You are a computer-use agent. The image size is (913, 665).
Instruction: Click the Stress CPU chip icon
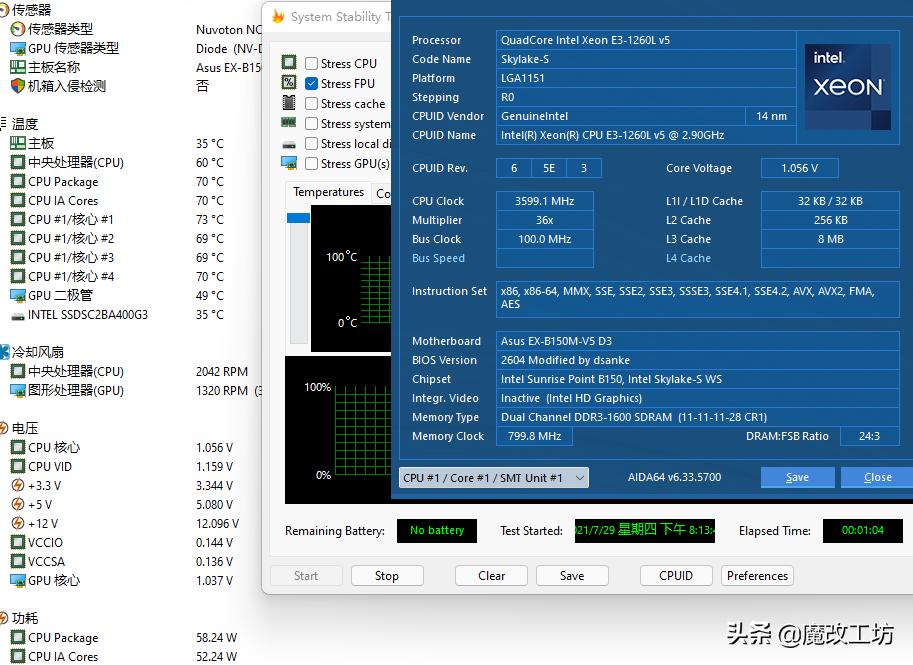coord(289,62)
